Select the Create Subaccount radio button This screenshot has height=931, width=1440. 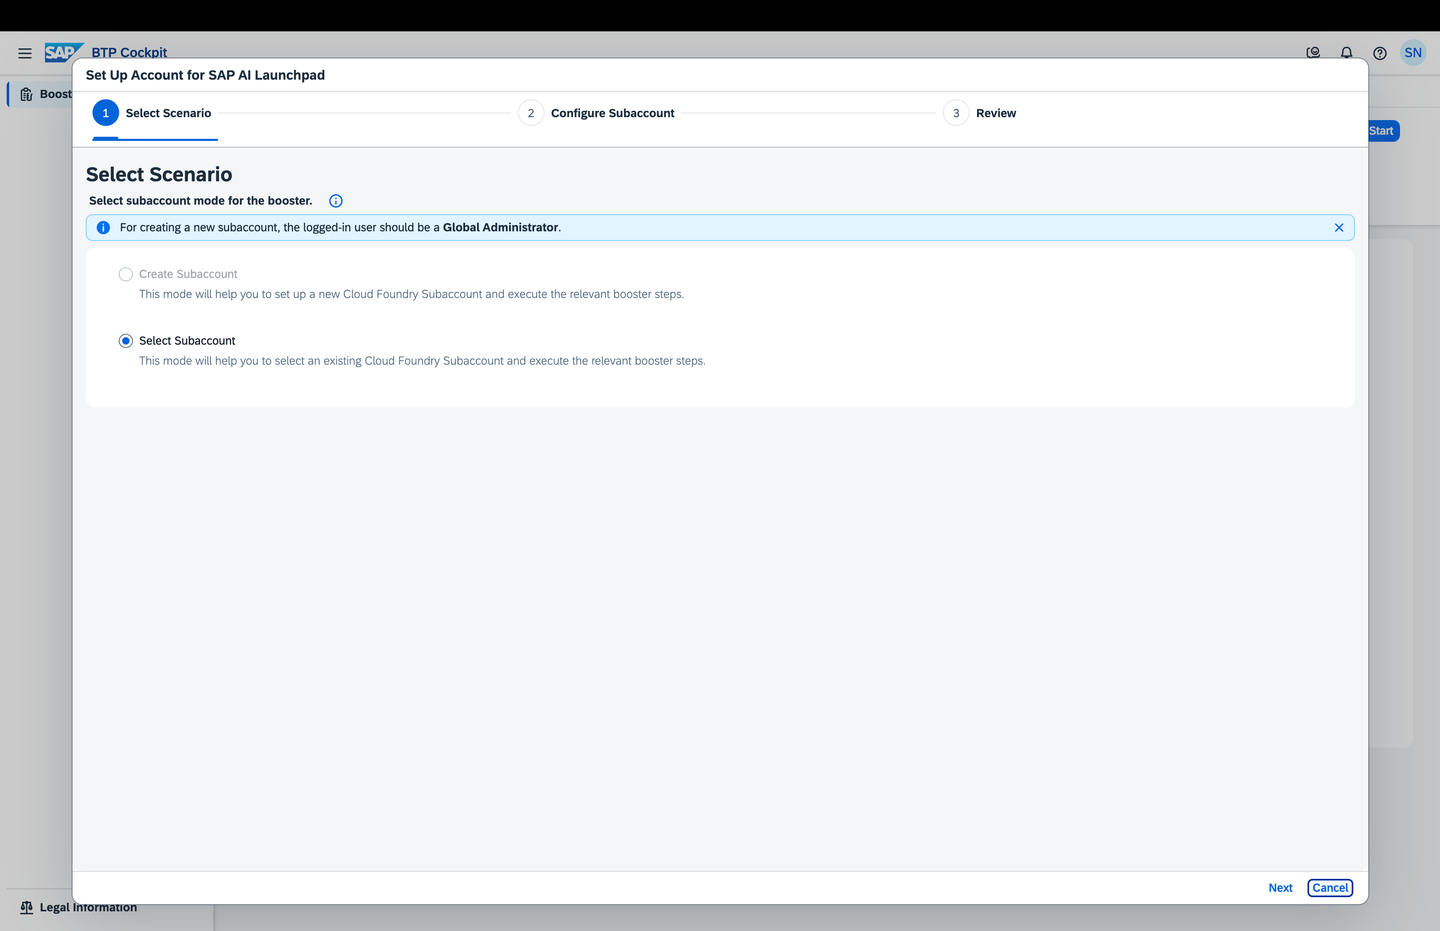point(126,274)
